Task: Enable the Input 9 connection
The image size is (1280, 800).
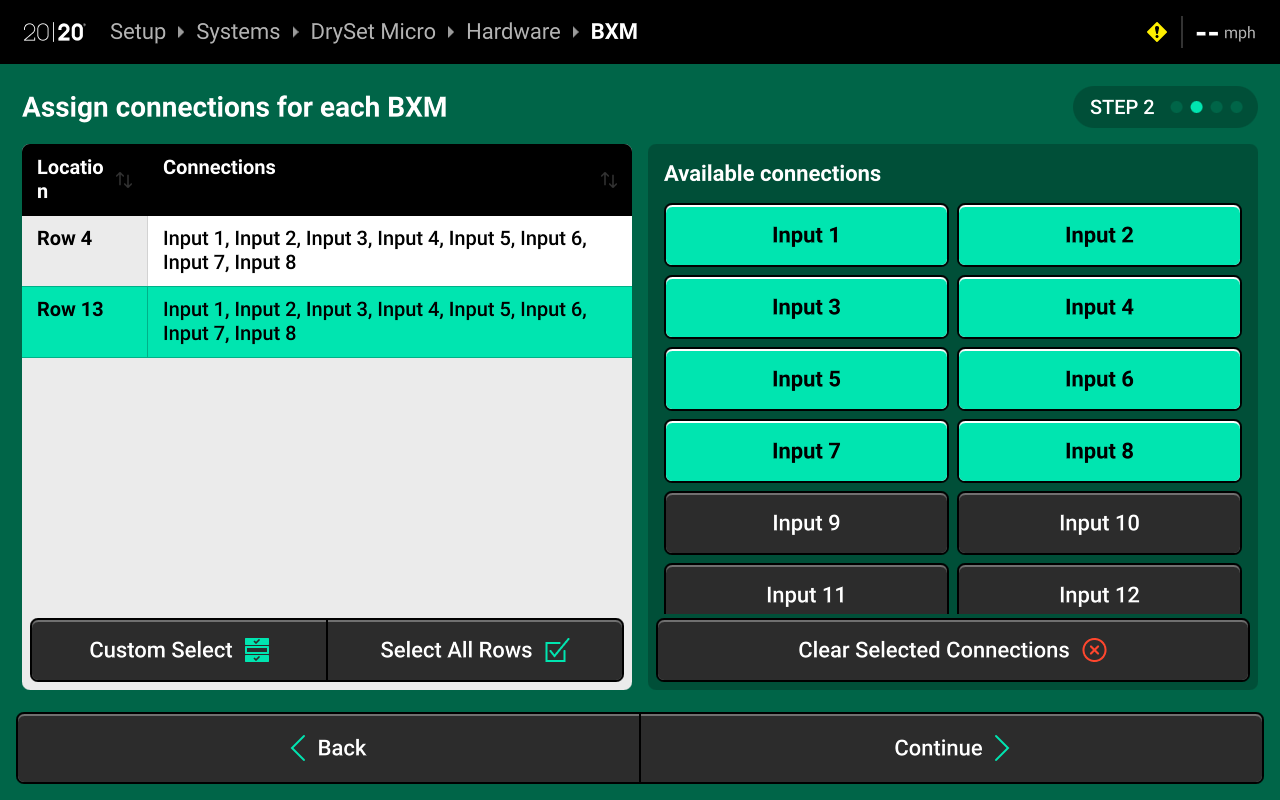Action: pyautogui.click(x=806, y=523)
